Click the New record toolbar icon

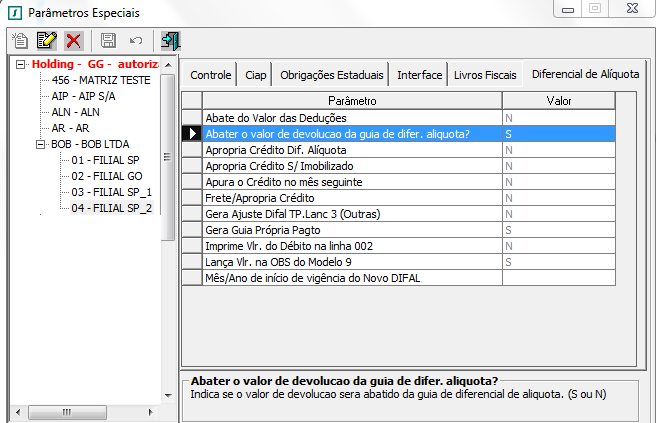[x=20, y=41]
